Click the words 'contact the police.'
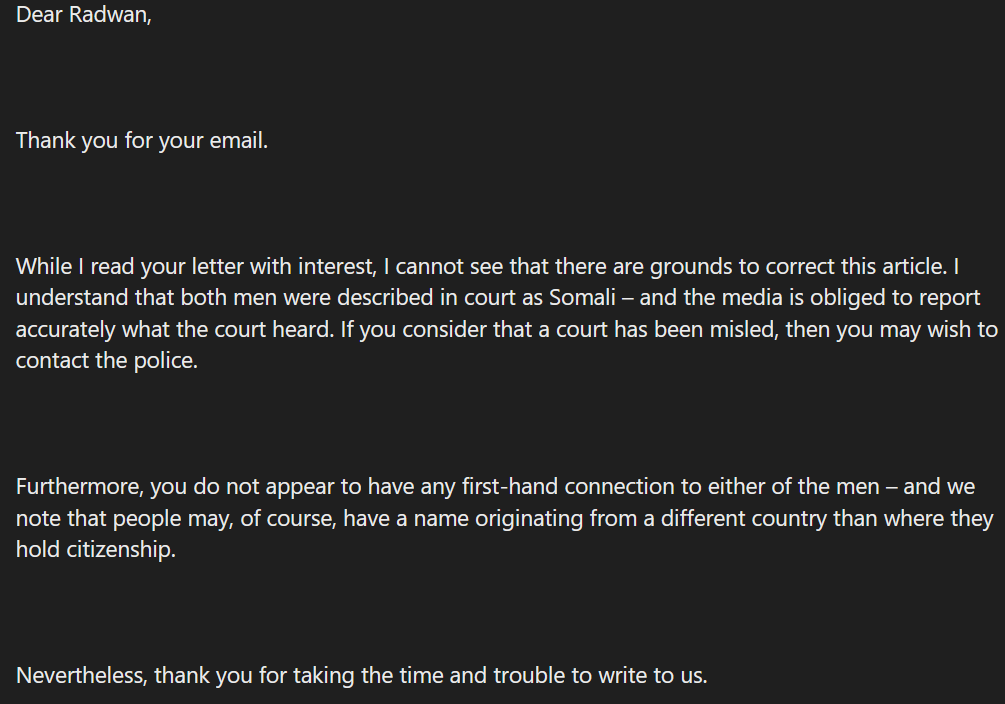Viewport: 1005px width, 704px height. click(x=106, y=360)
